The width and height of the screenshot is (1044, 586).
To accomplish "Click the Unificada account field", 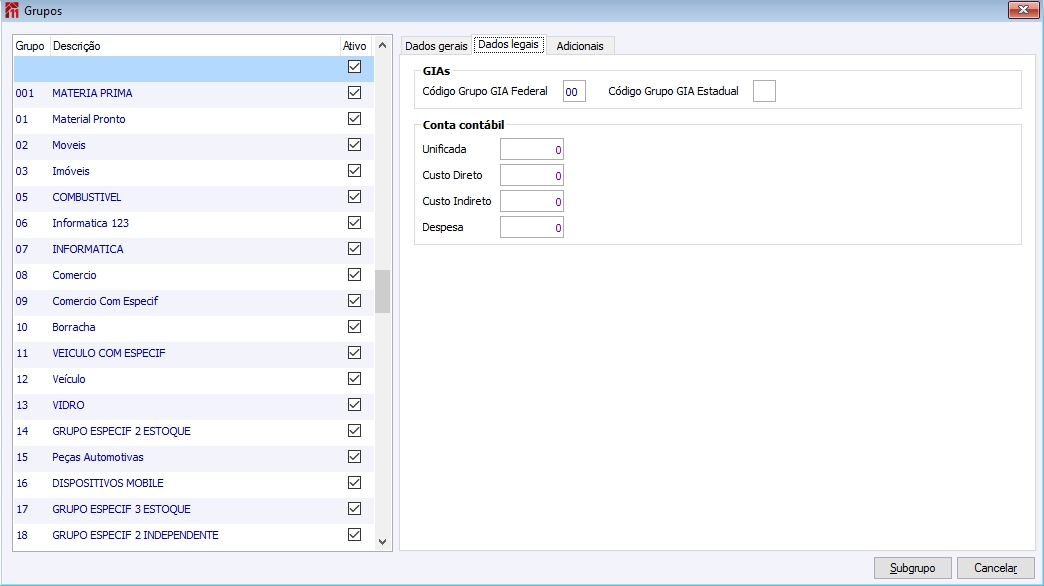I will click(x=532, y=150).
